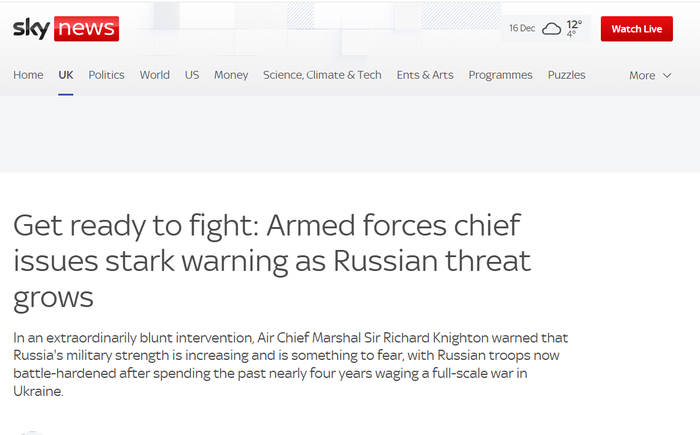This screenshot has width=700, height=435.
Task: Expand the More navigation dropdown
Action: coord(649,75)
